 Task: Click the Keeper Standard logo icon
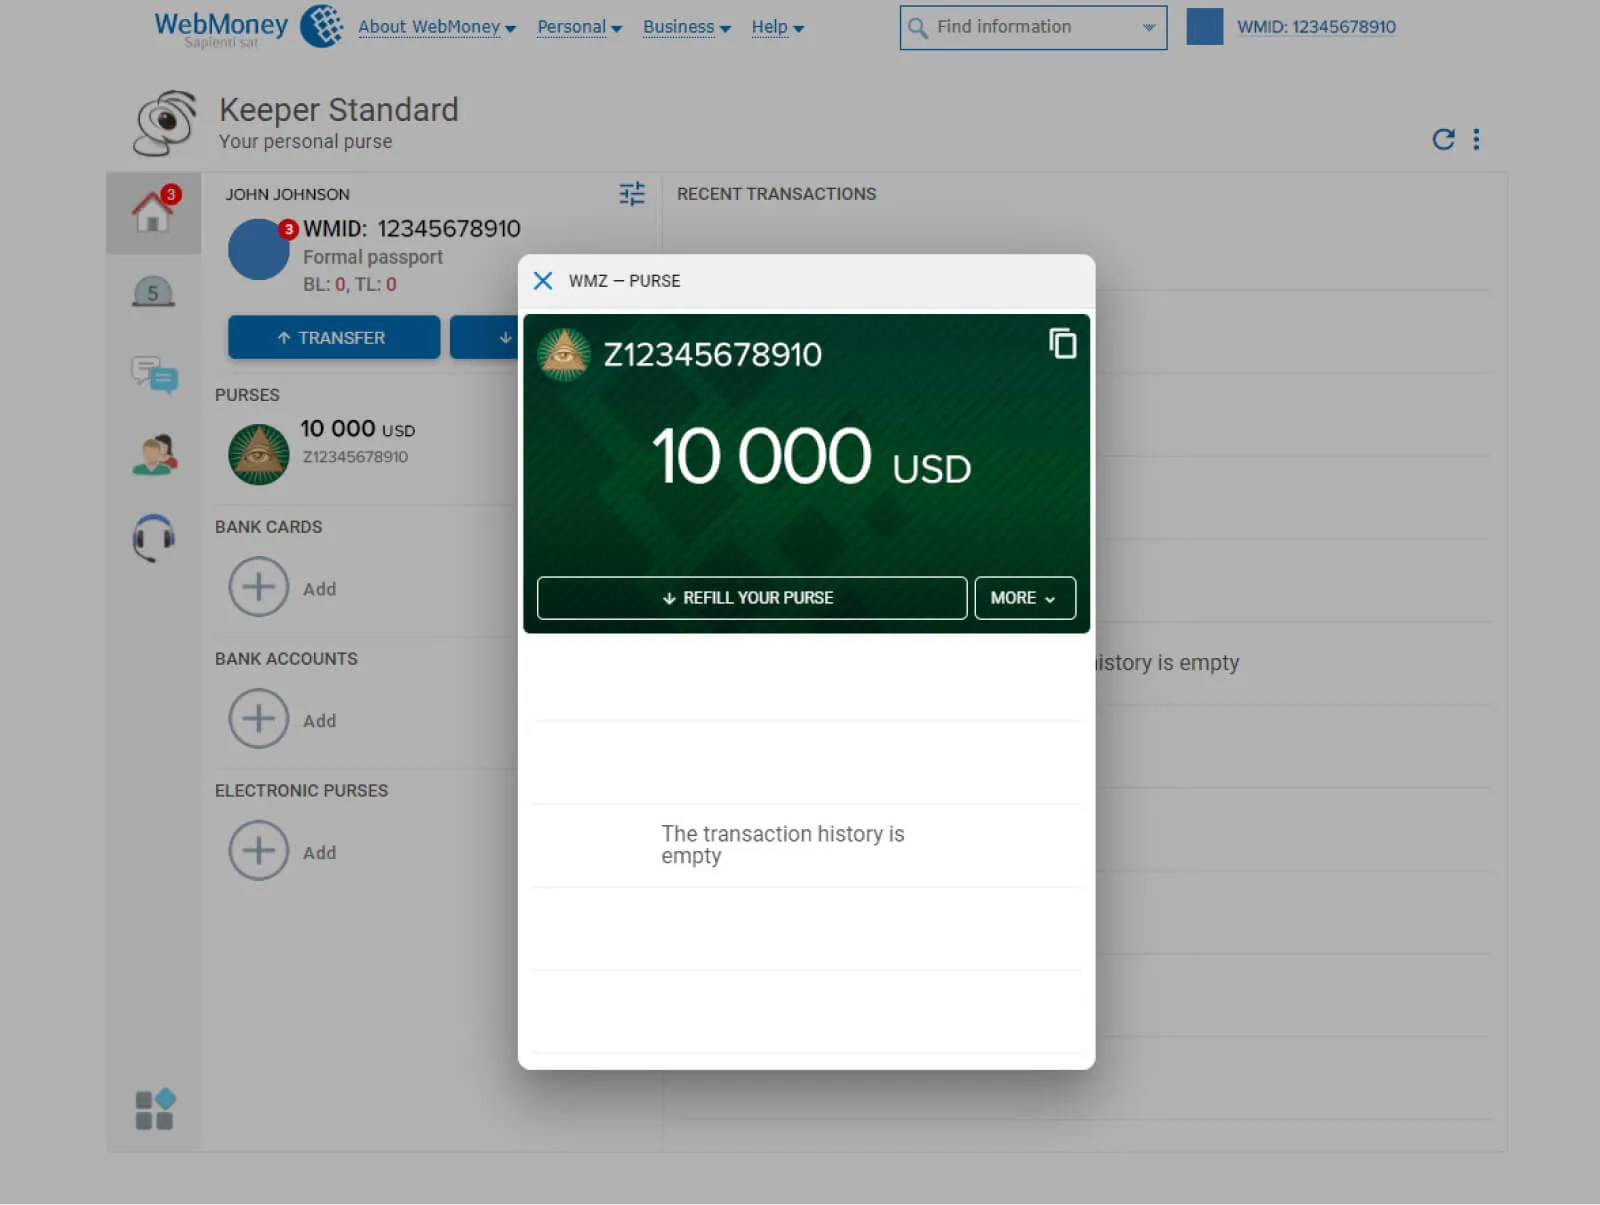[x=165, y=124]
